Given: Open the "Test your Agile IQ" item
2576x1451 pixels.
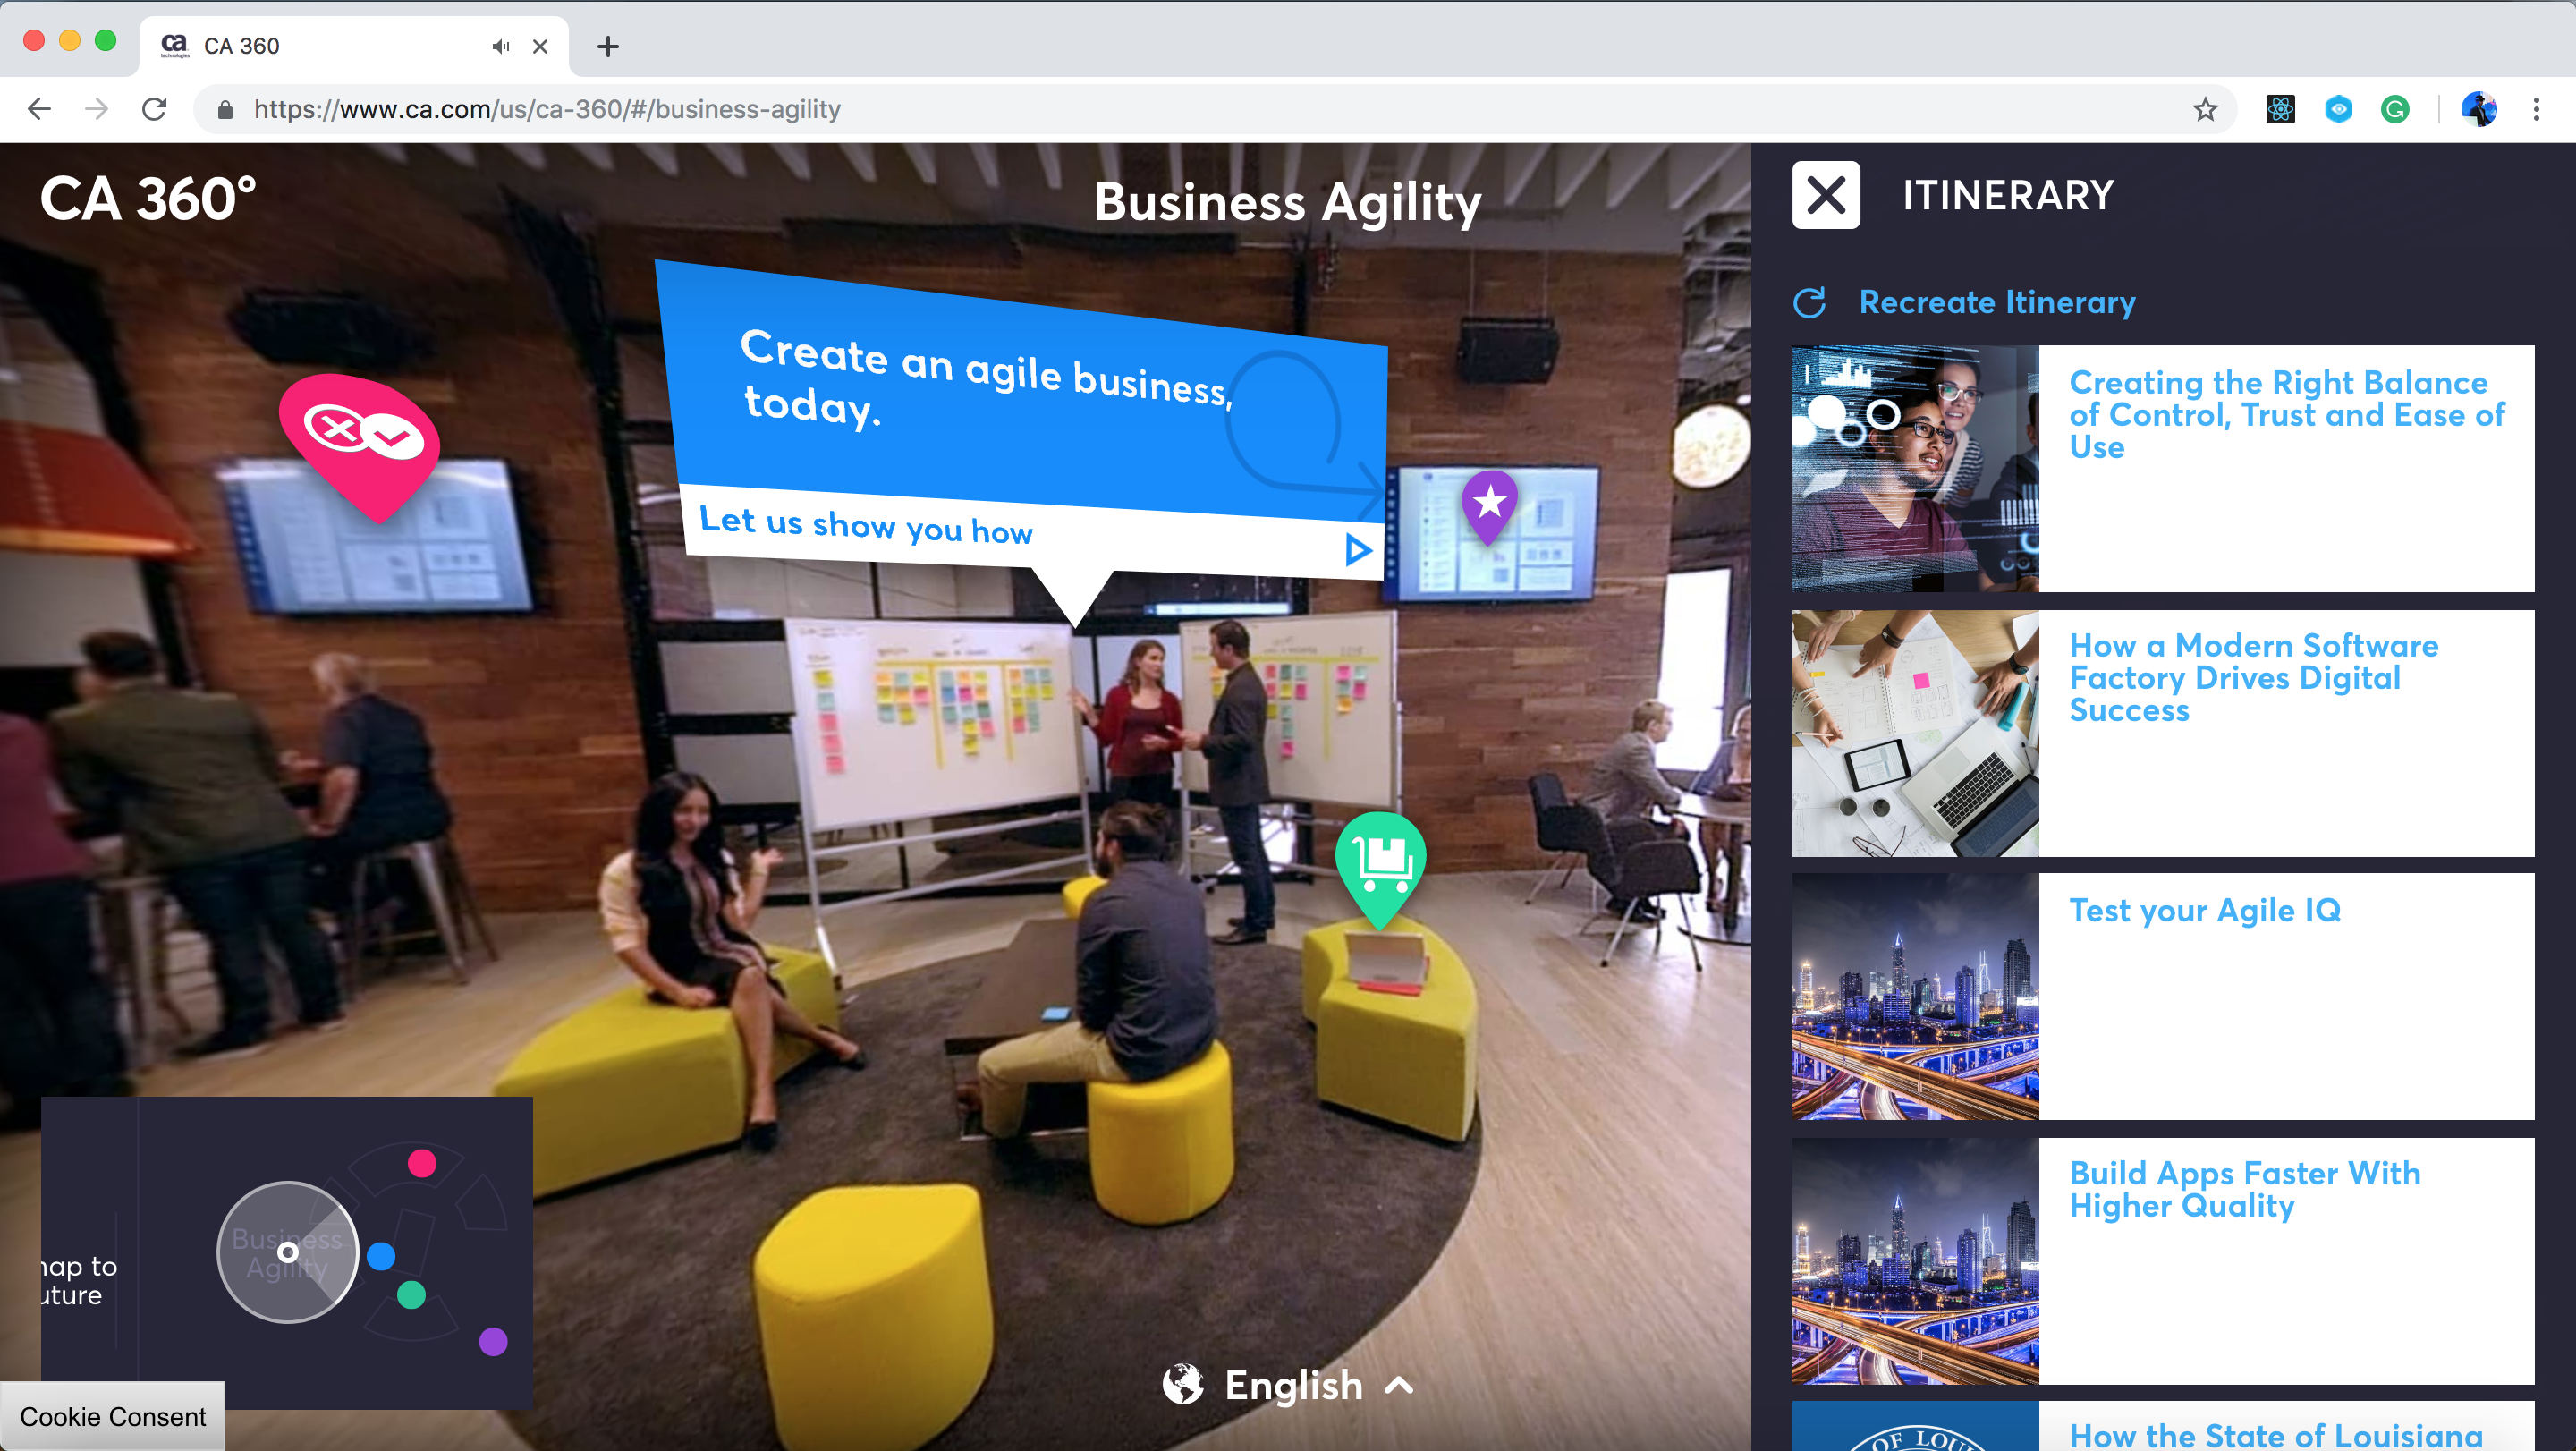Looking at the screenshot, I should (x=2204, y=910).
